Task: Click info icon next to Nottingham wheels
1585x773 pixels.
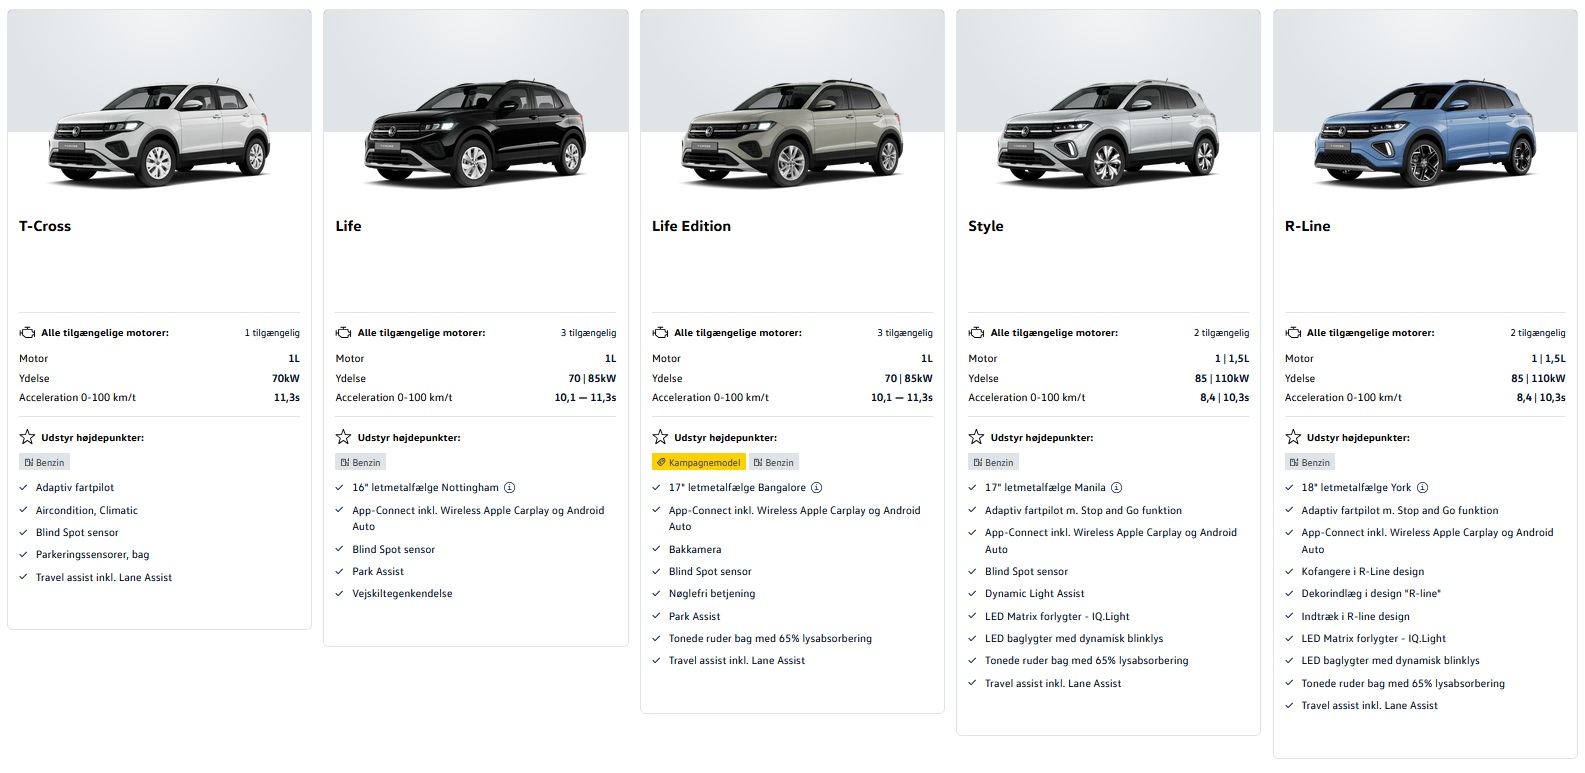Action: click(509, 488)
